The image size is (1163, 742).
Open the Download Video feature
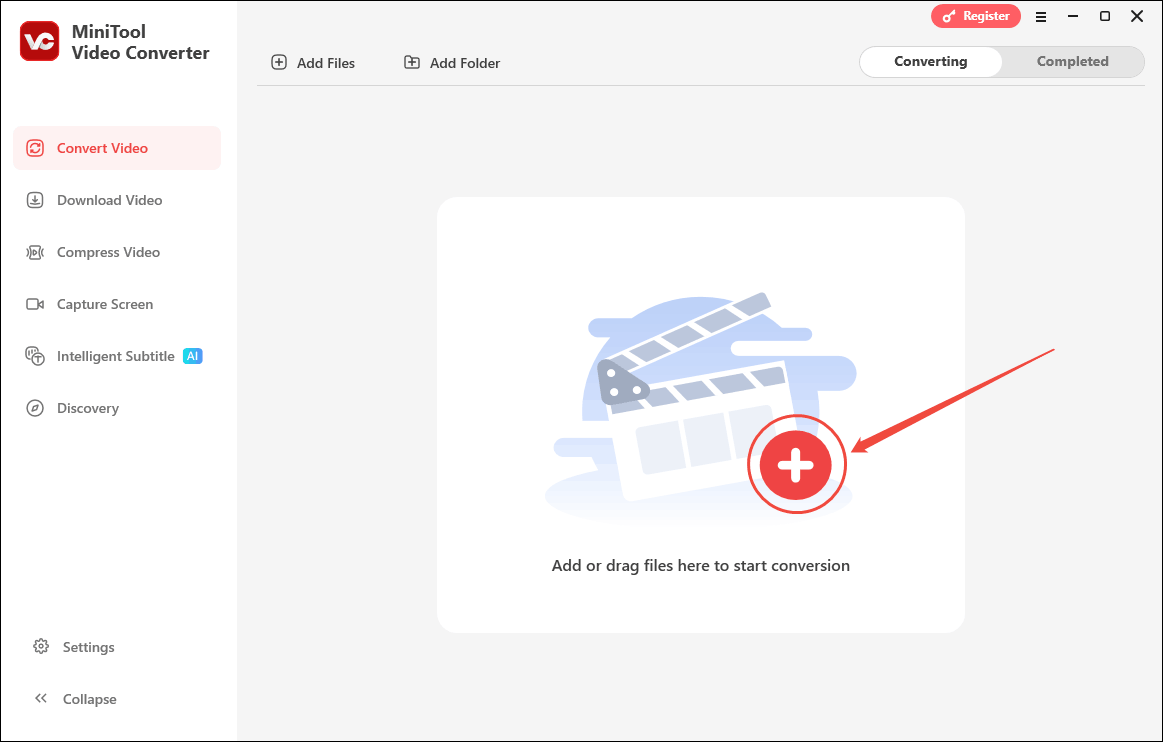[108, 200]
